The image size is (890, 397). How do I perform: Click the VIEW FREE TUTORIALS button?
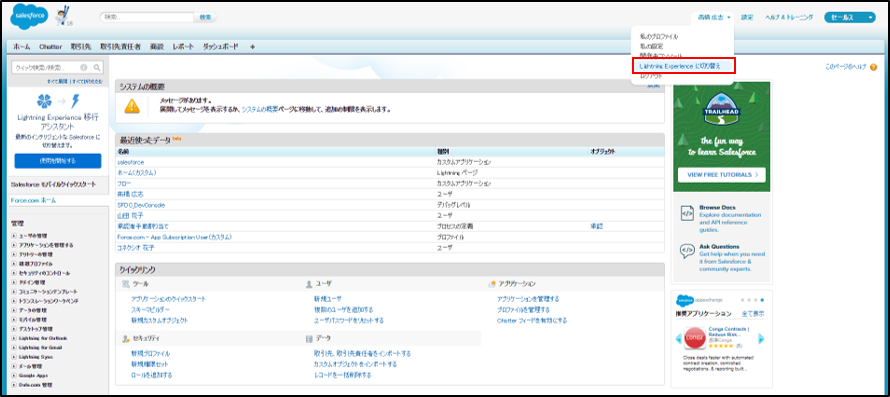[x=722, y=175]
